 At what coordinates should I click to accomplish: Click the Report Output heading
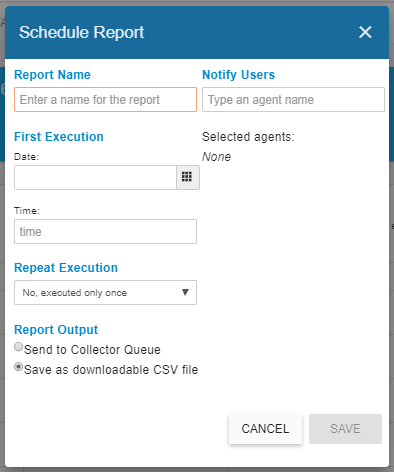tap(56, 330)
